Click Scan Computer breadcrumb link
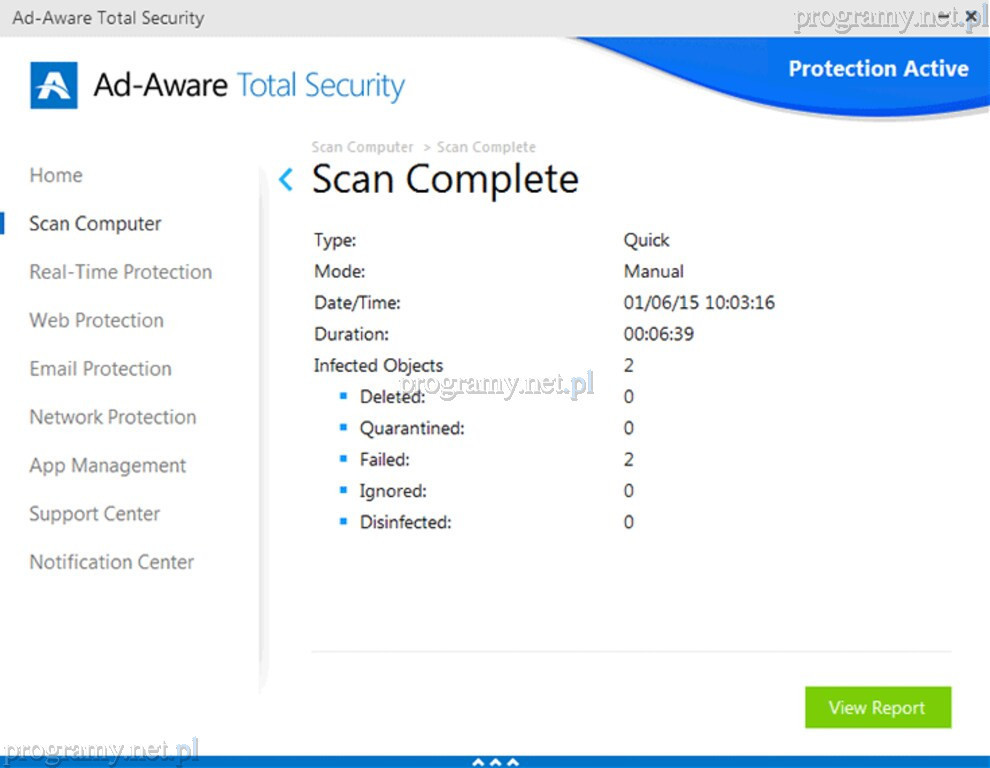The image size is (990, 768). 362,147
